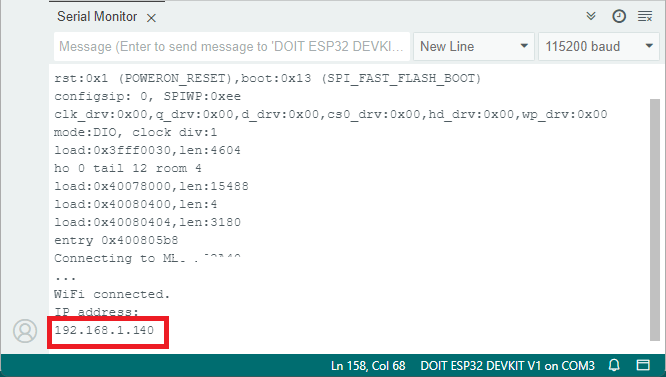Click the 'entry 0x400805b8' output line

(x=116, y=240)
